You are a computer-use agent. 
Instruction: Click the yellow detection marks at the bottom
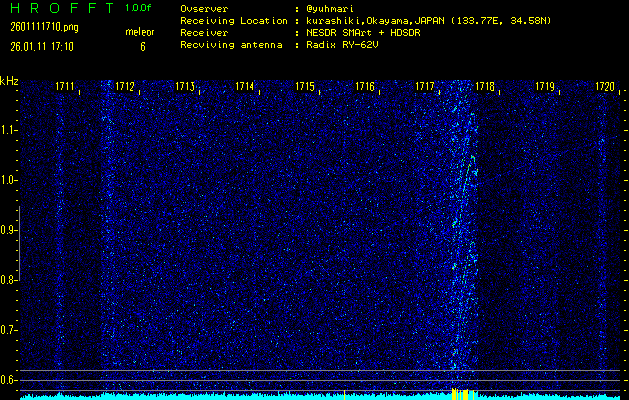pos(459,392)
